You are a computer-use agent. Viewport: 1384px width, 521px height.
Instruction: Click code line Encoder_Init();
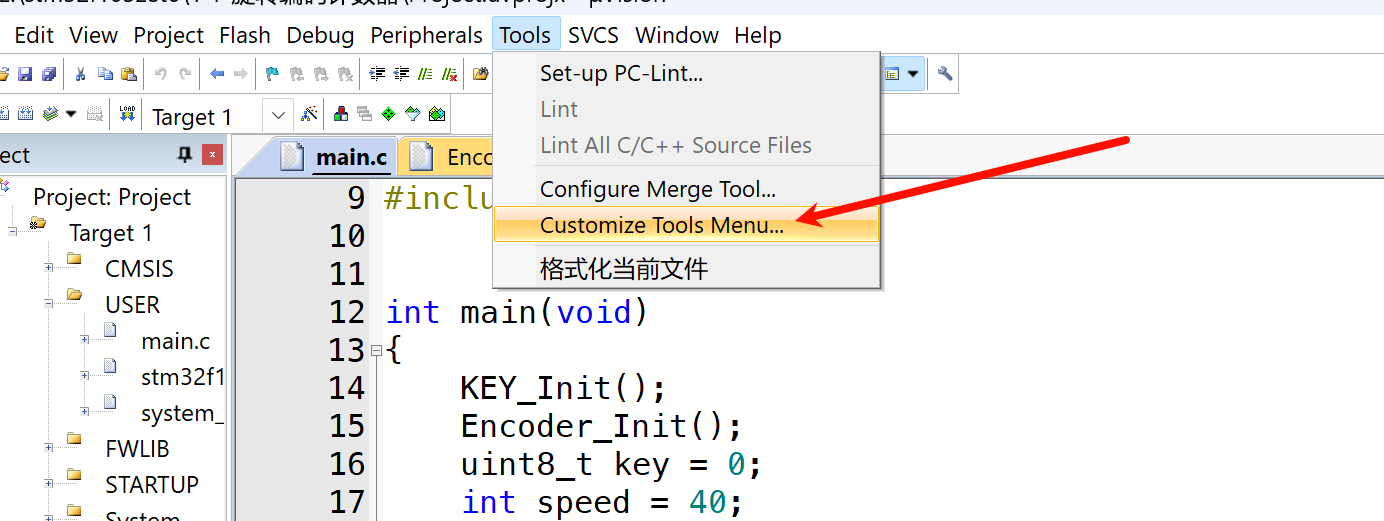click(601, 427)
